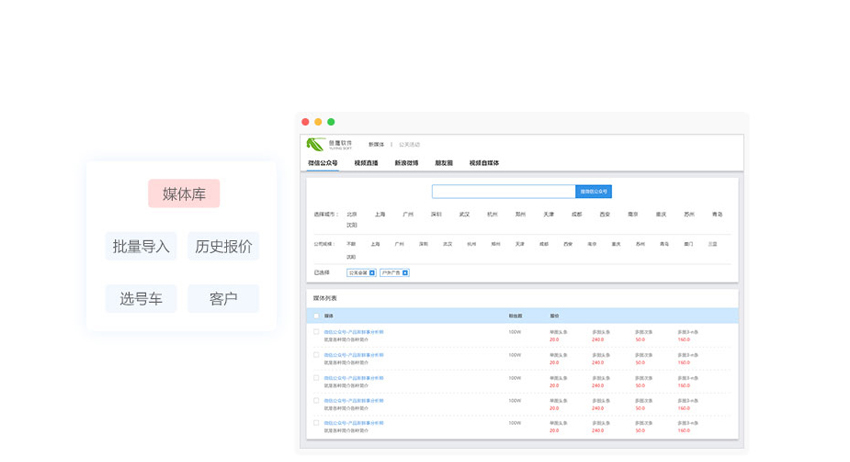
Task: Click the green leaf logo icon
Action: pos(315,144)
